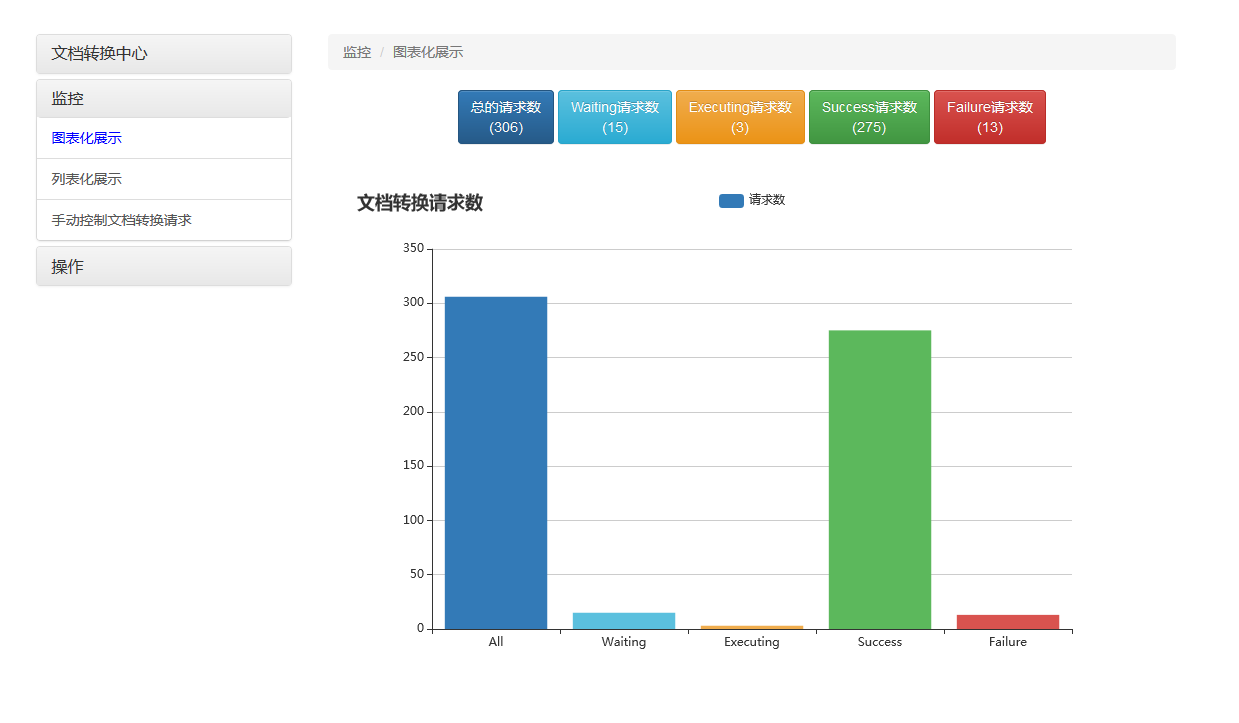This screenshot has width=1239, height=723.
Task: Expand the 操作 sidebar section
Action: [x=164, y=267]
